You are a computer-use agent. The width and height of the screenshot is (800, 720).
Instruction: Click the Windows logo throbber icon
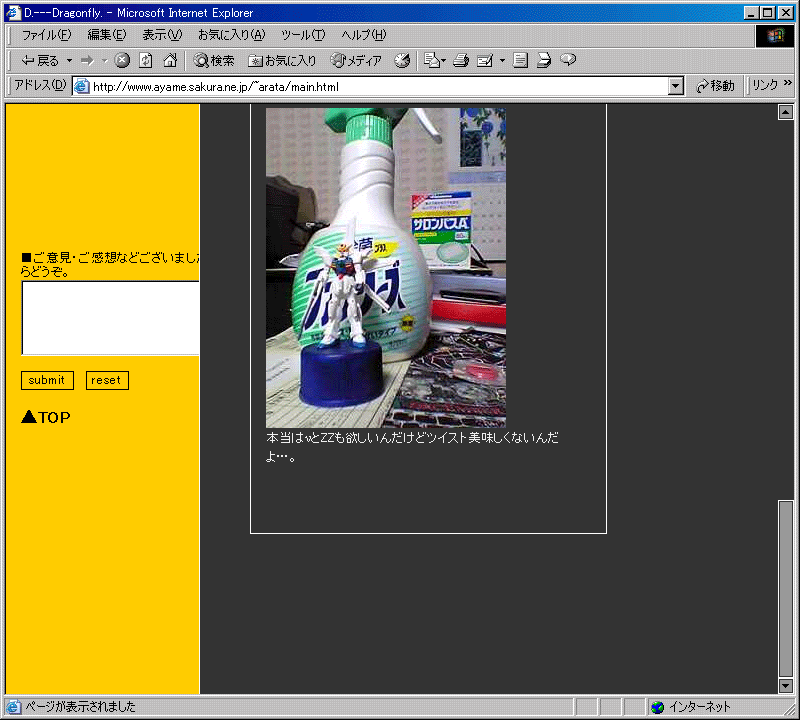pos(774,35)
